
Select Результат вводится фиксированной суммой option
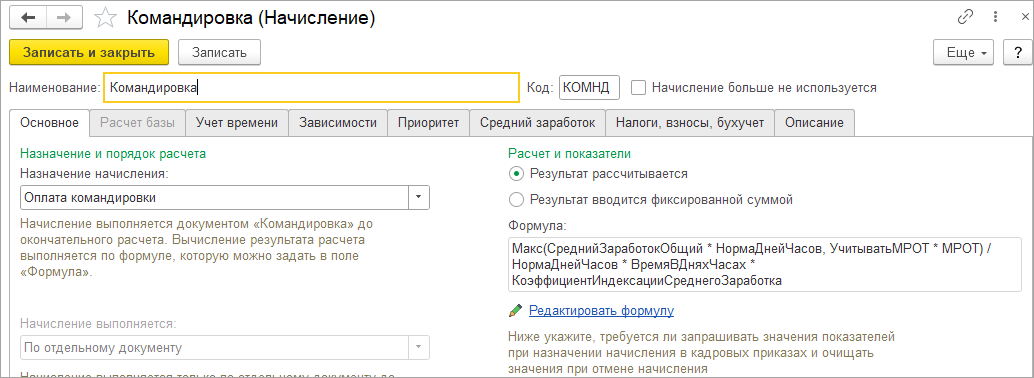pos(517,199)
